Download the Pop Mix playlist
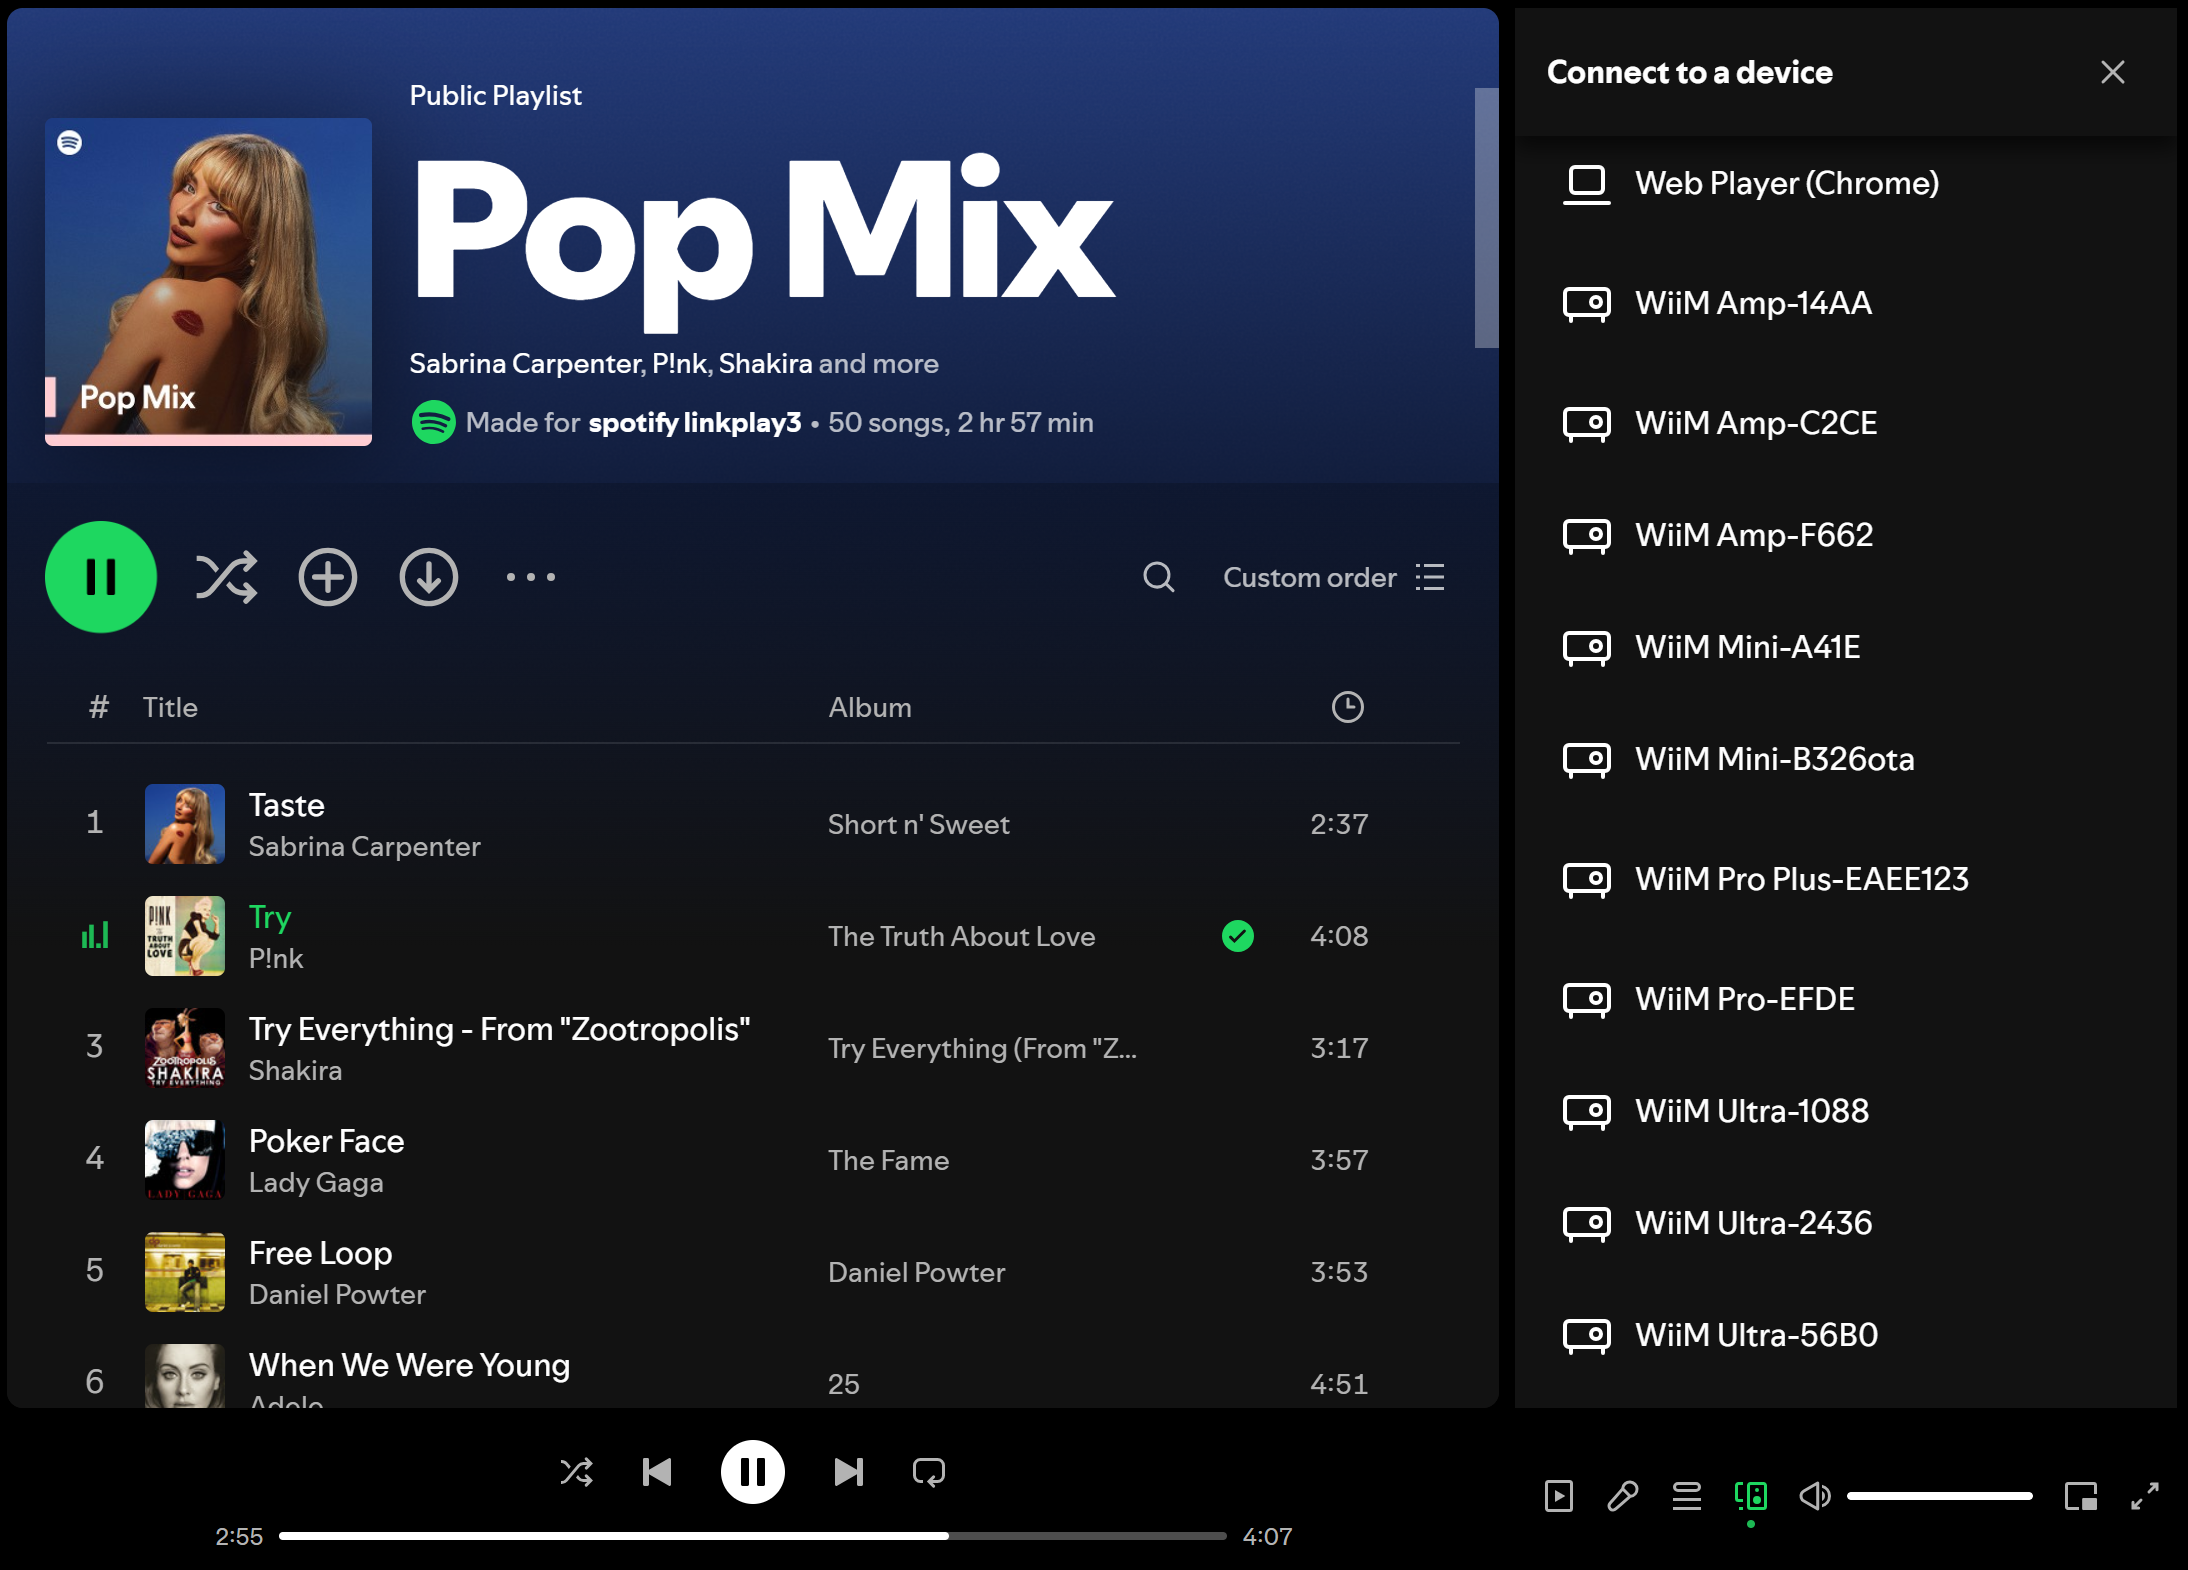2188x1570 pixels. [429, 577]
